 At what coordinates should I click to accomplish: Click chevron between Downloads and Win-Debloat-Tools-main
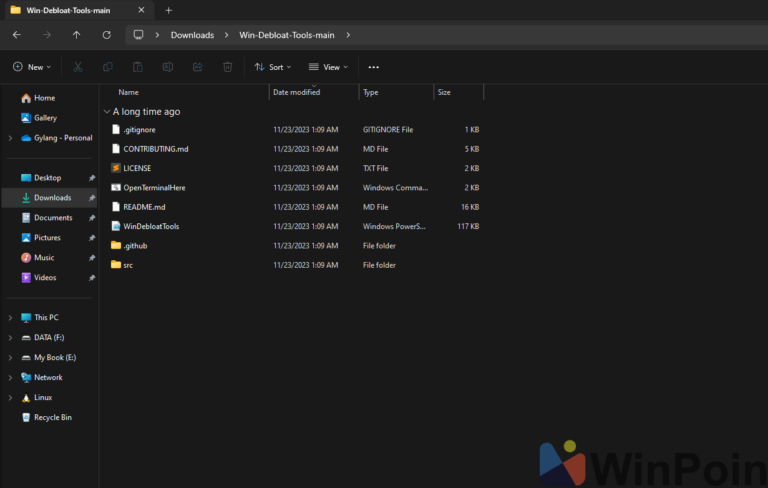tap(226, 35)
